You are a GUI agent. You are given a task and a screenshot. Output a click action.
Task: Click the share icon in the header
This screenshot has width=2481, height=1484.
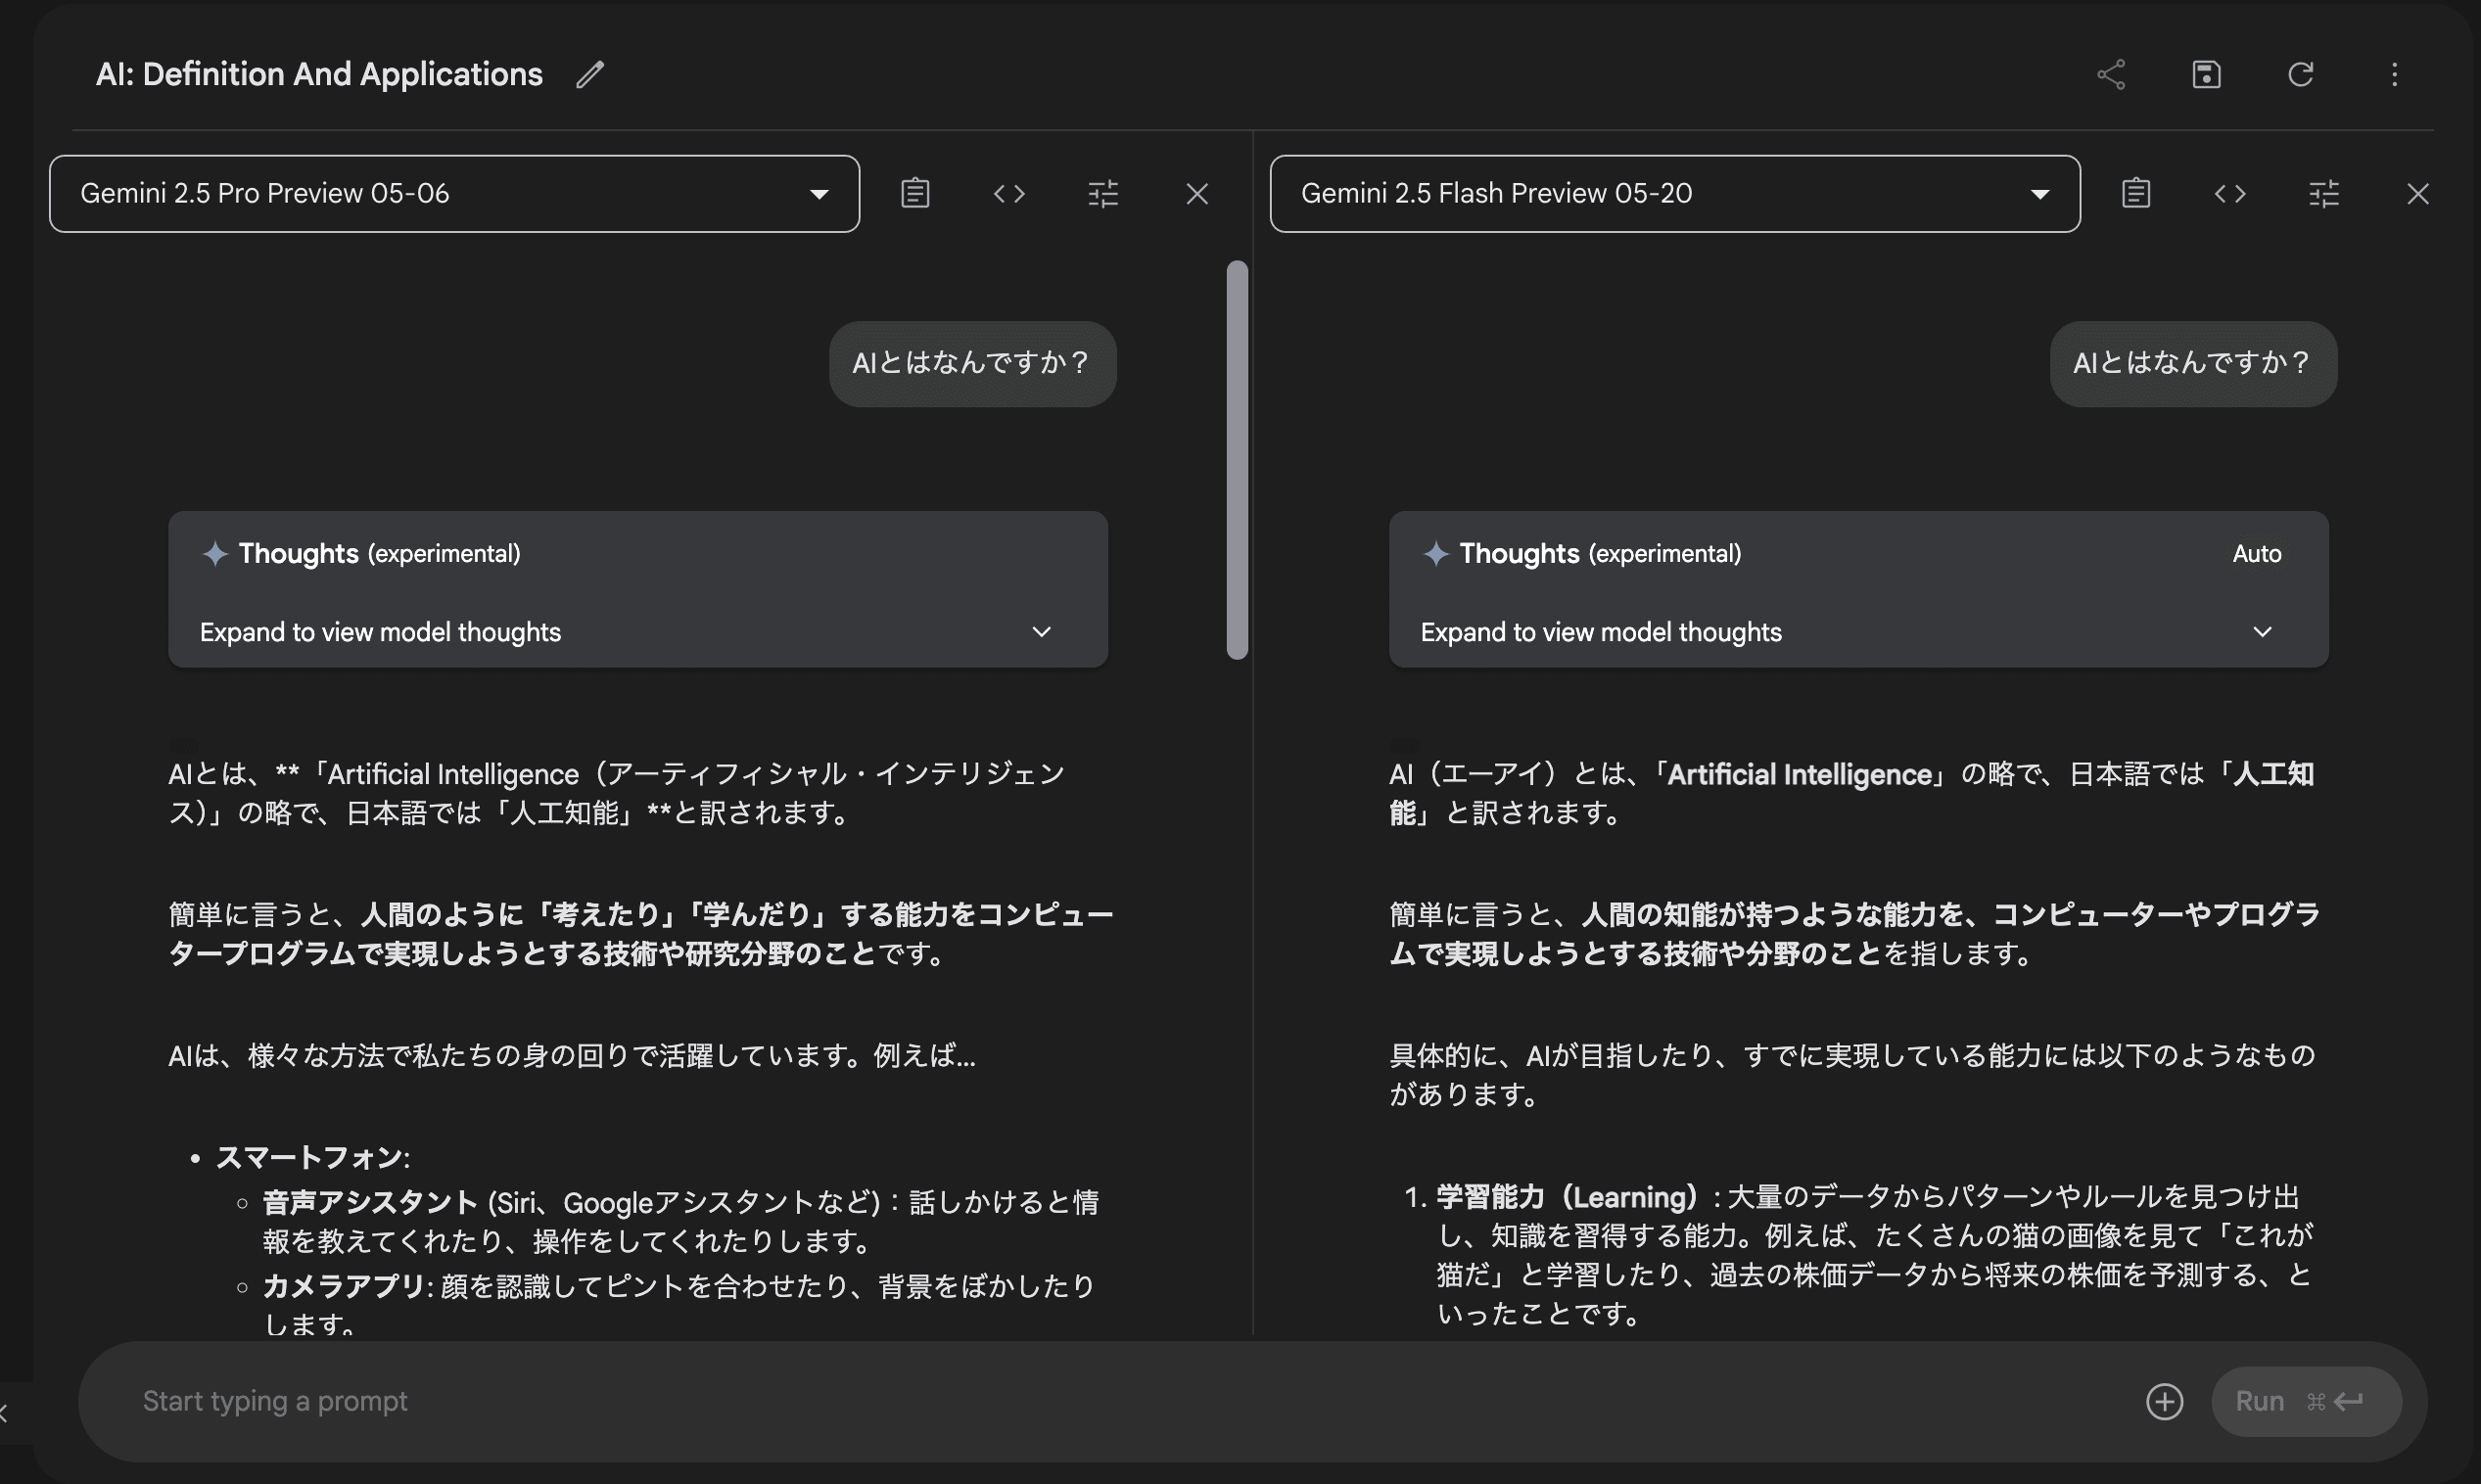pos(2111,74)
